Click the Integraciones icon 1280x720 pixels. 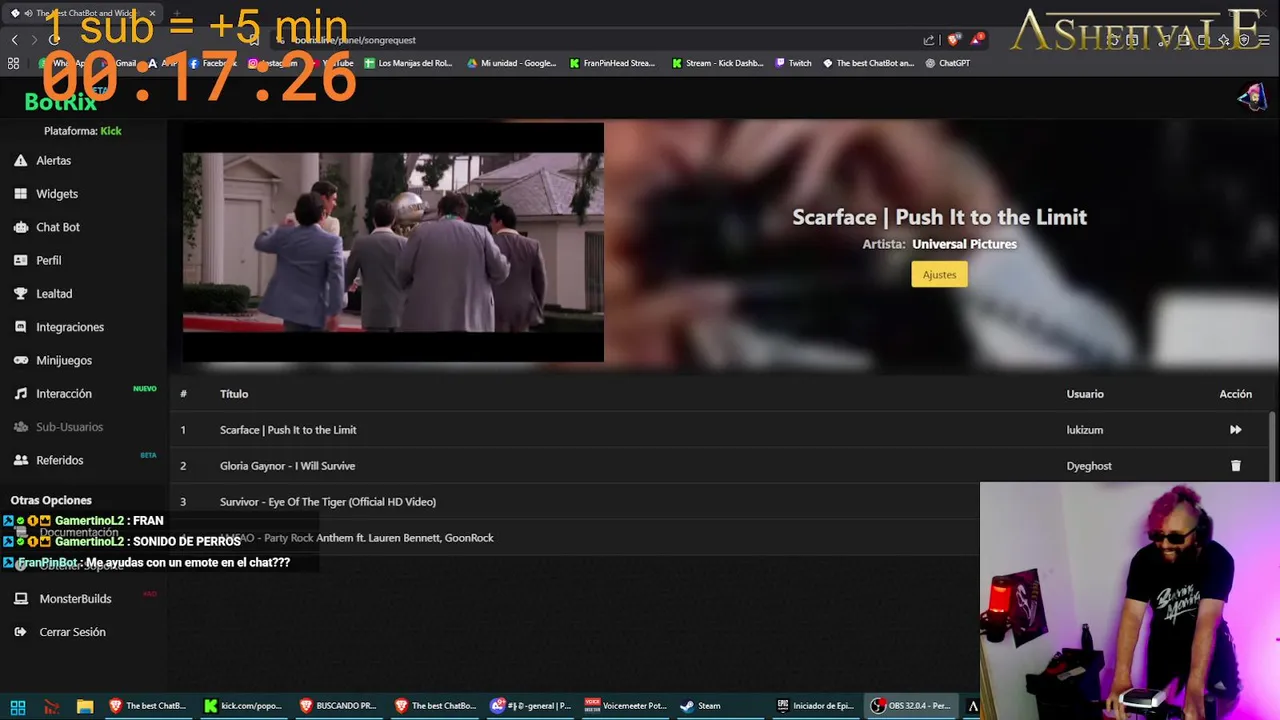(x=20, y=327)
